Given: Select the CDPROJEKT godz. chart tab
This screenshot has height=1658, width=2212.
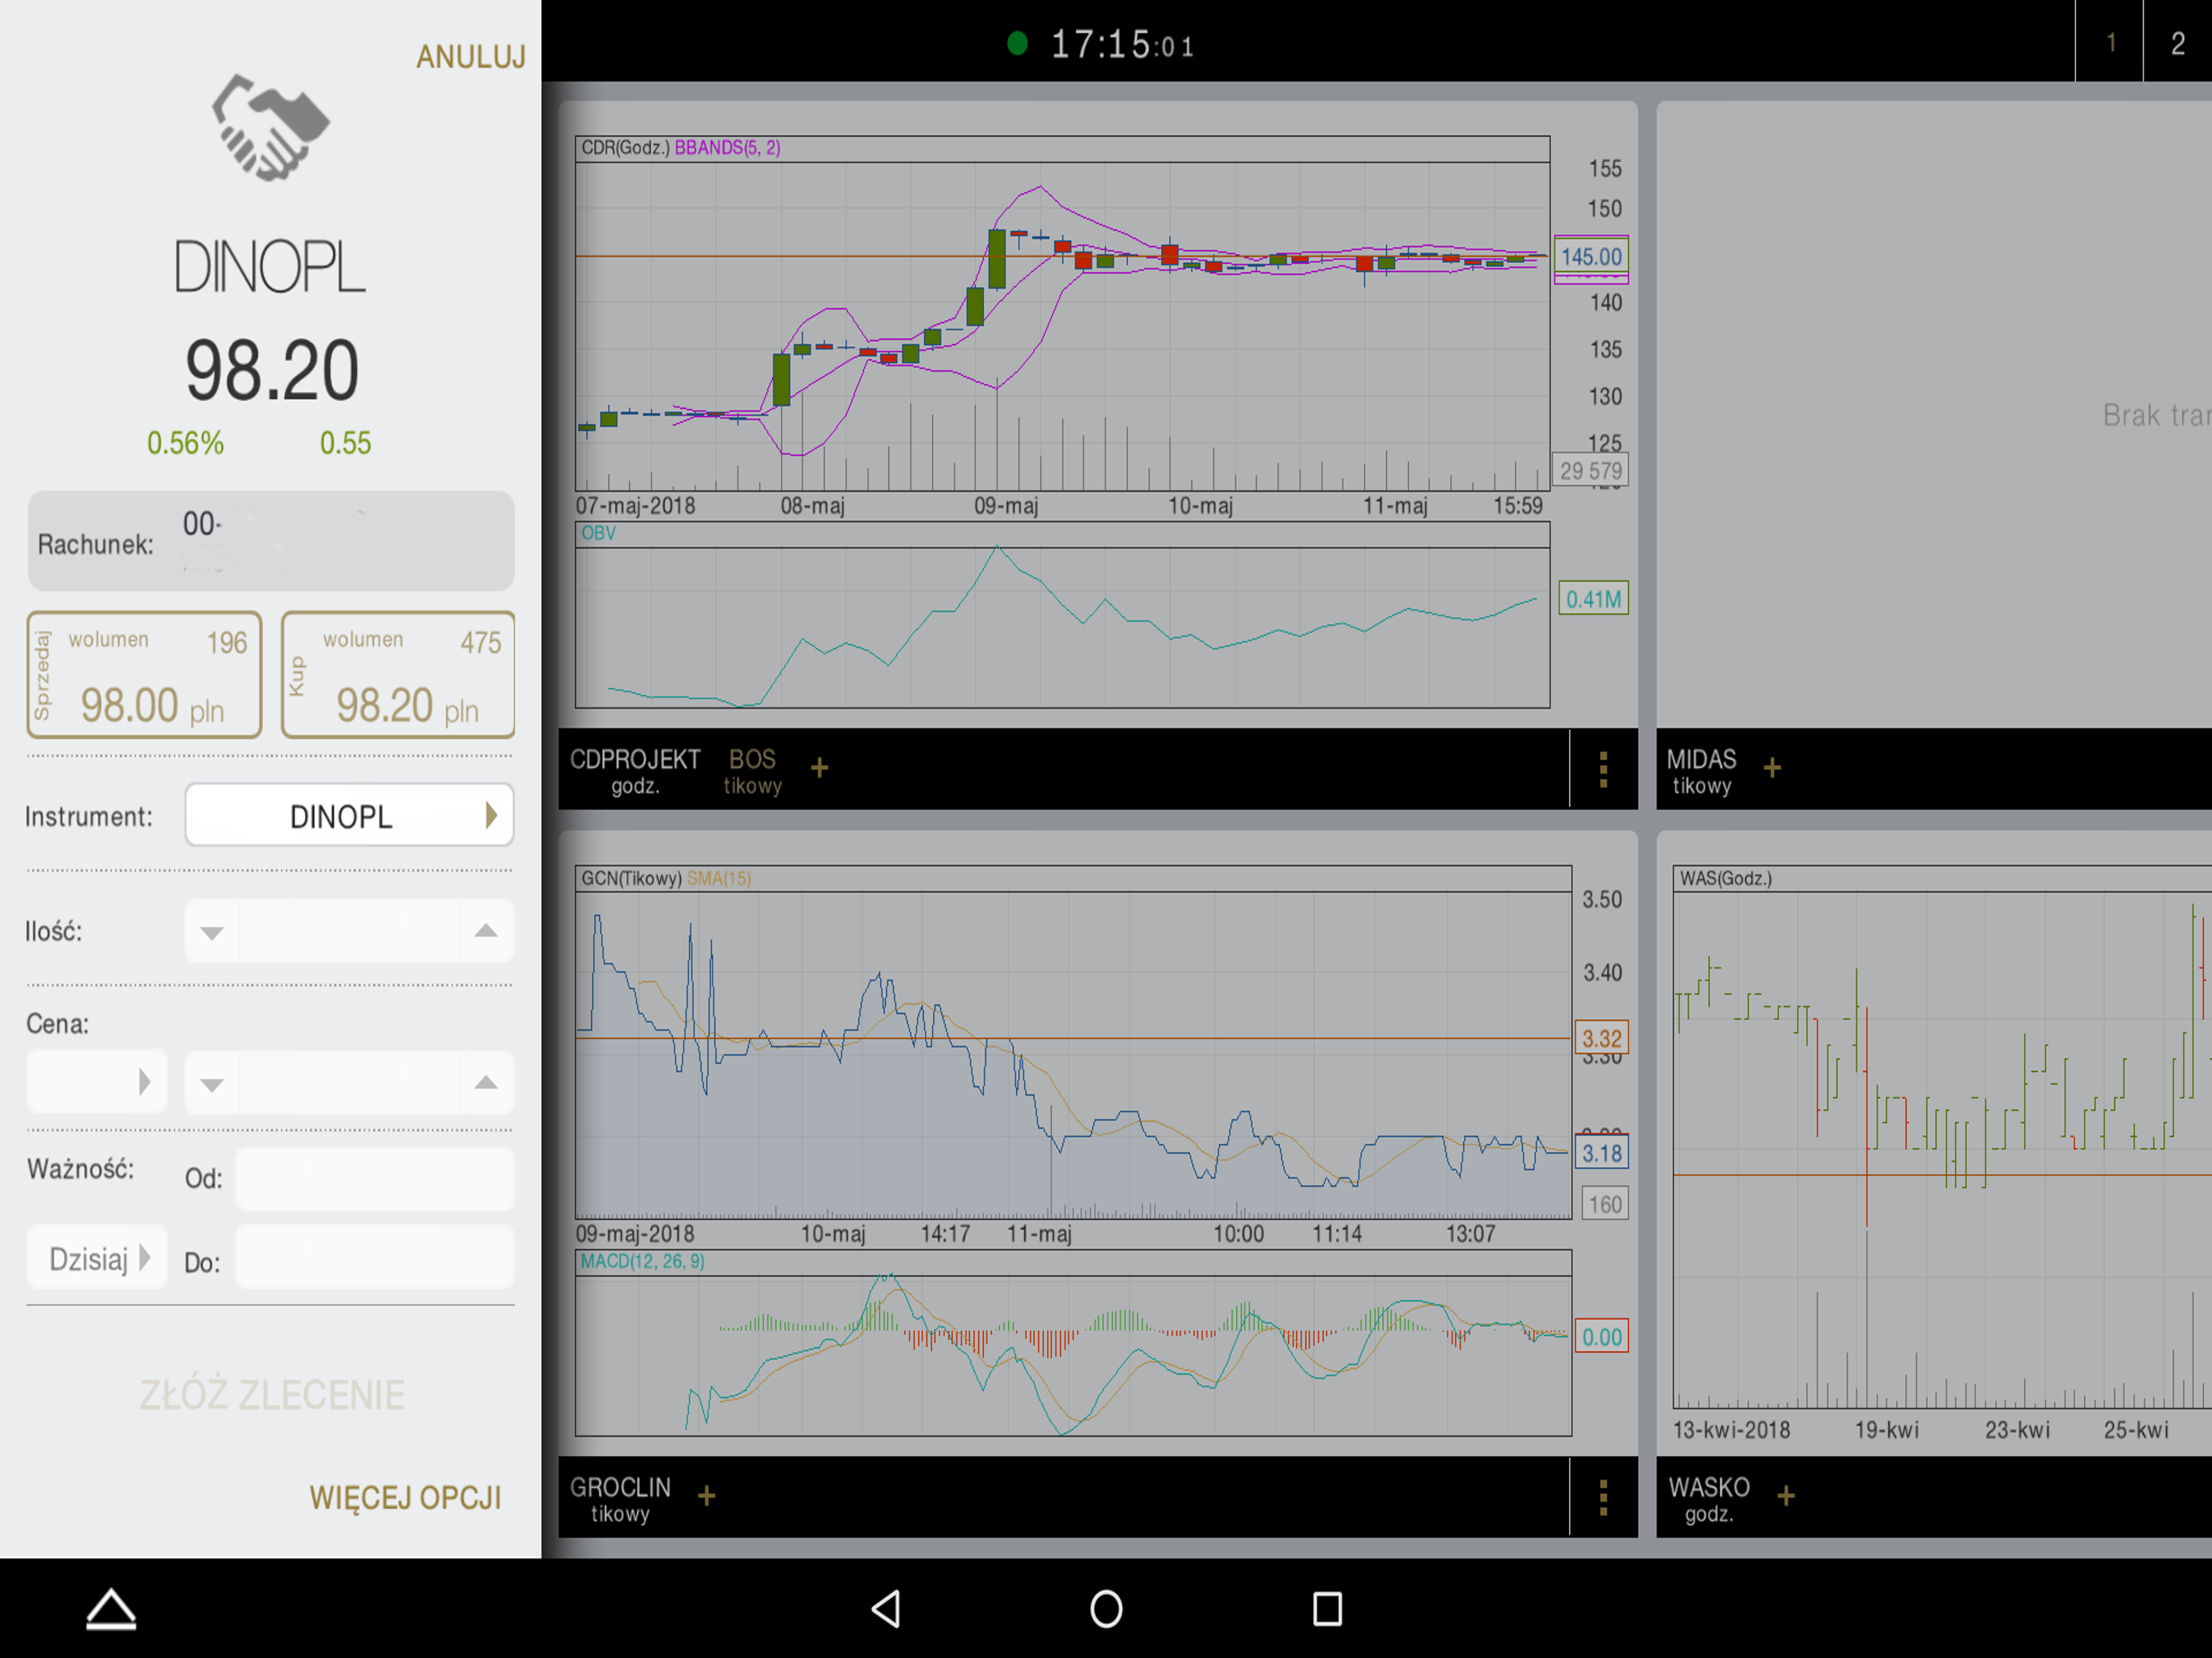Looking at the screenshot, I should (x=635, y=770).
